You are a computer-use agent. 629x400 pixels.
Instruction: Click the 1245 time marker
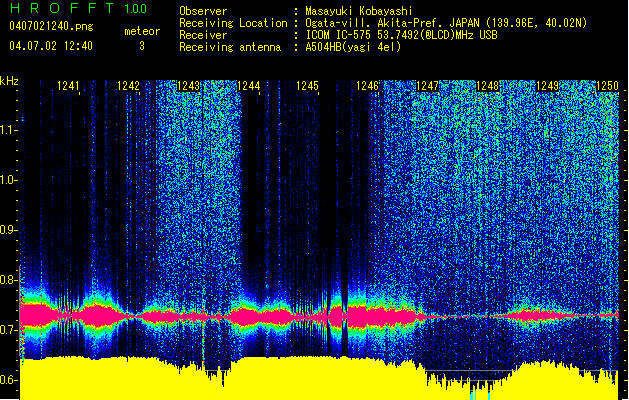click(308, 86)
